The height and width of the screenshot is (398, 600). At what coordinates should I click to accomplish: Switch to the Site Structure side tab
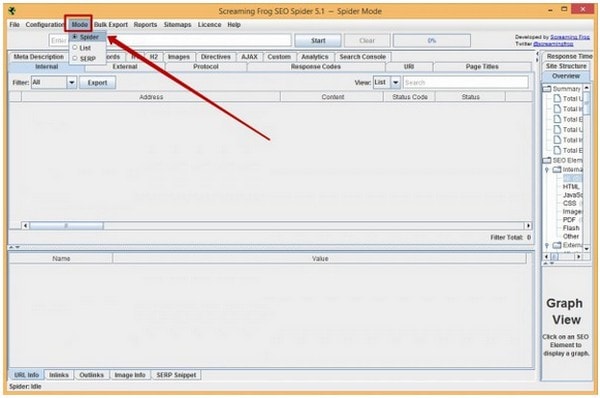pyautogui.click(x=566, y=66)
